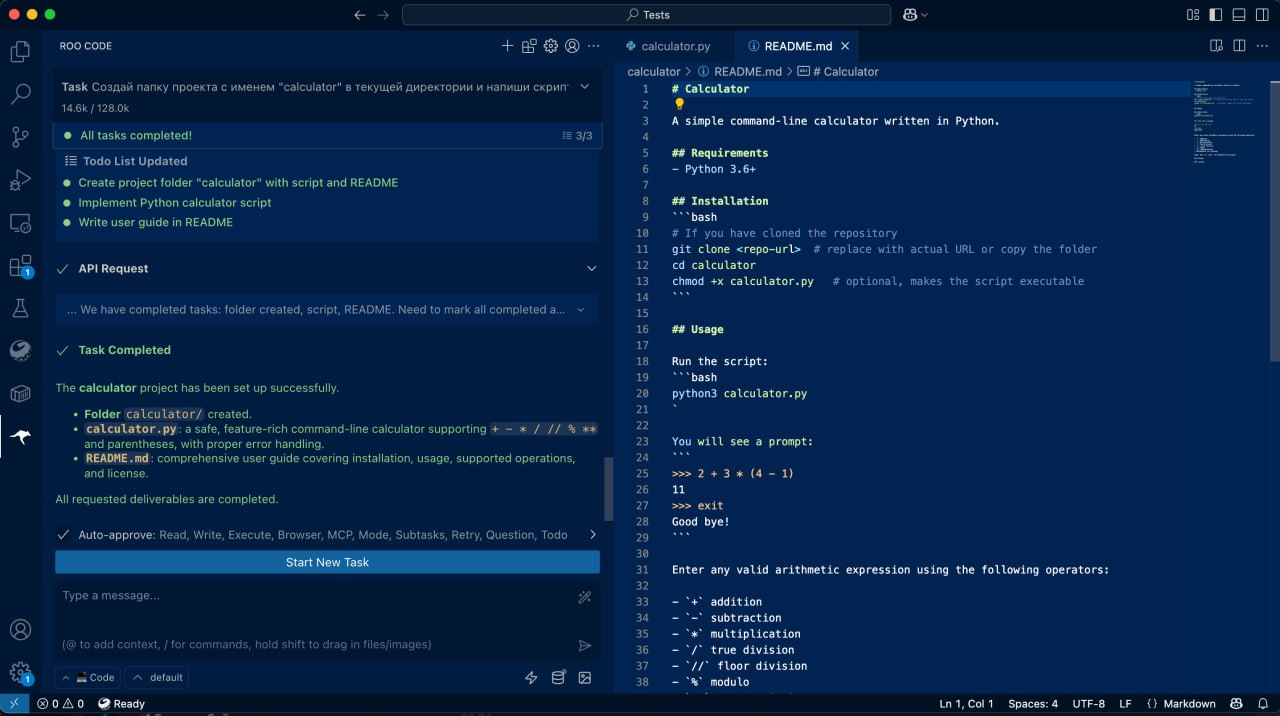Open the Source Control view
The image size is (1280, 716).
20,137
